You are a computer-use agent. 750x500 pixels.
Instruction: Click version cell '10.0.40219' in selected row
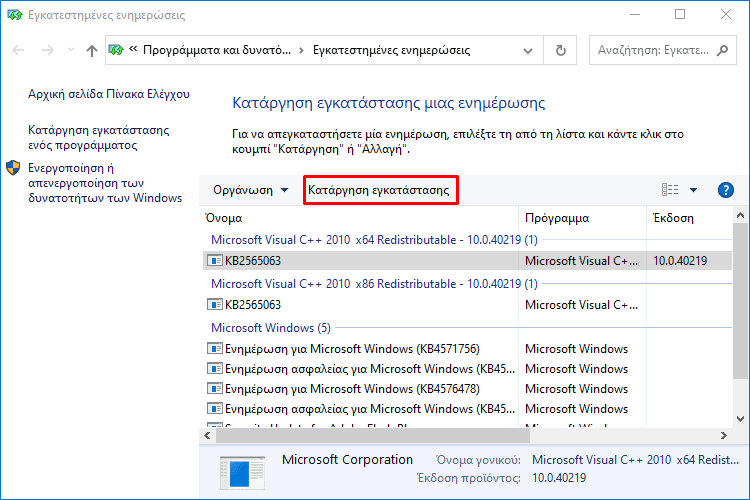(680, 261)
